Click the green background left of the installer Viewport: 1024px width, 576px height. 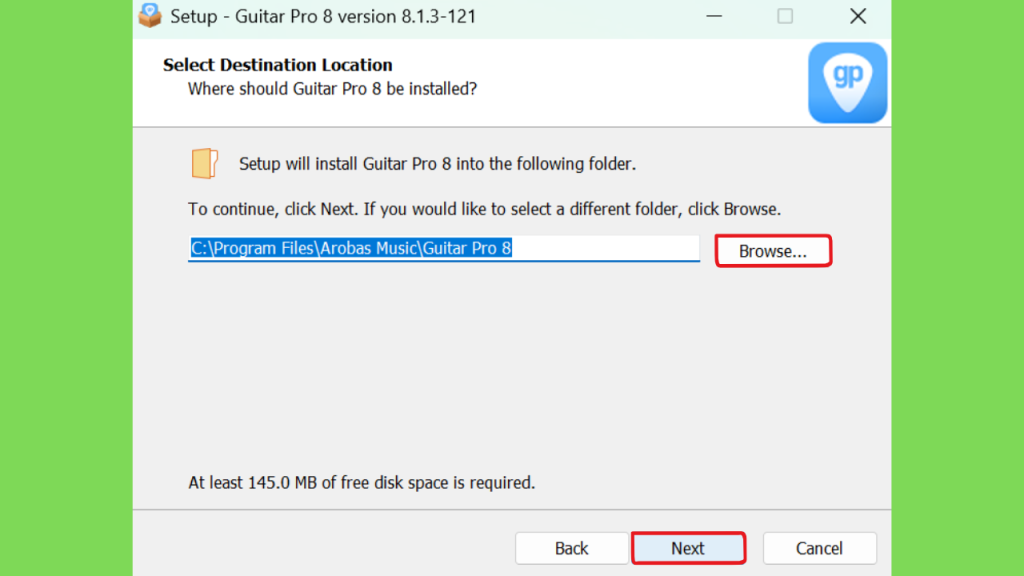(65, 288)
